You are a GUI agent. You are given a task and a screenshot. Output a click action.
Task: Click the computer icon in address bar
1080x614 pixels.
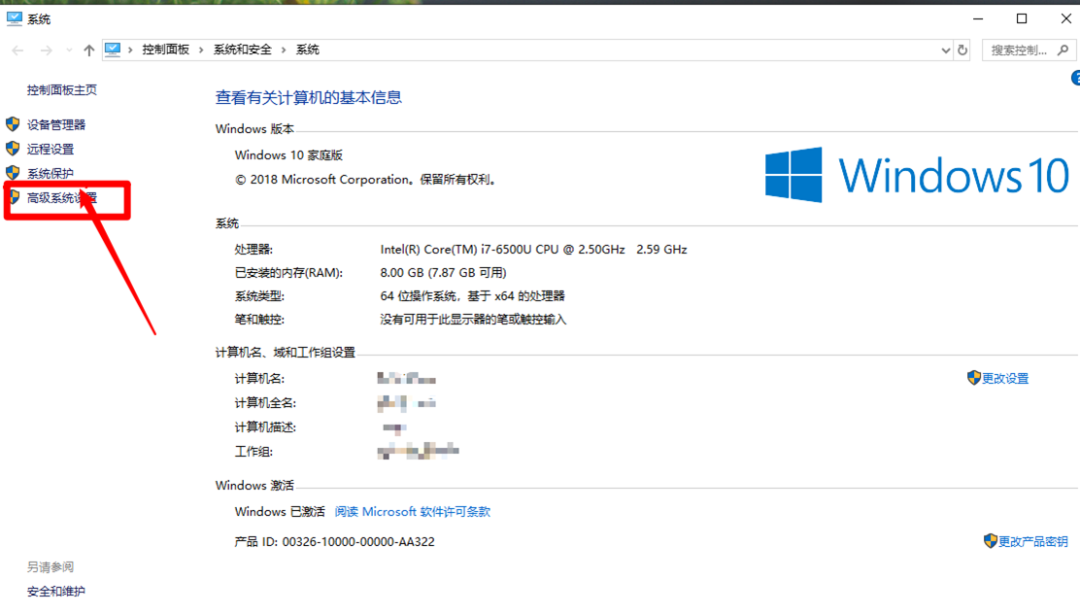click(112, 49)
